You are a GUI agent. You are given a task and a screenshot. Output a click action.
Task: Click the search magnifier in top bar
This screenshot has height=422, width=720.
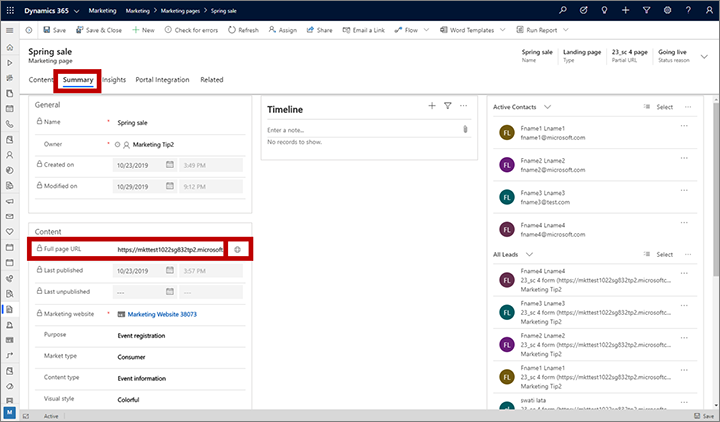pos(562,10)
